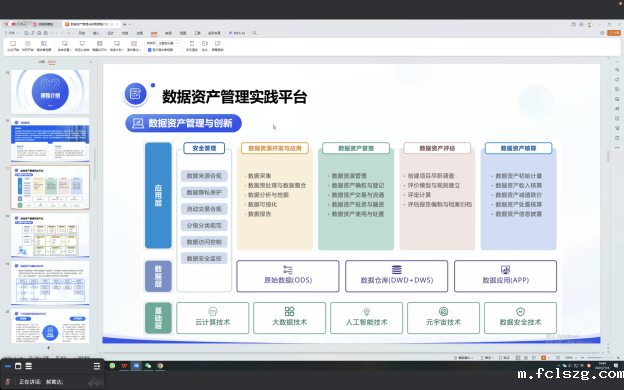624x390 pixels.
Task: Open custom slideshow (自定义放映) icon
Action: 82,46
